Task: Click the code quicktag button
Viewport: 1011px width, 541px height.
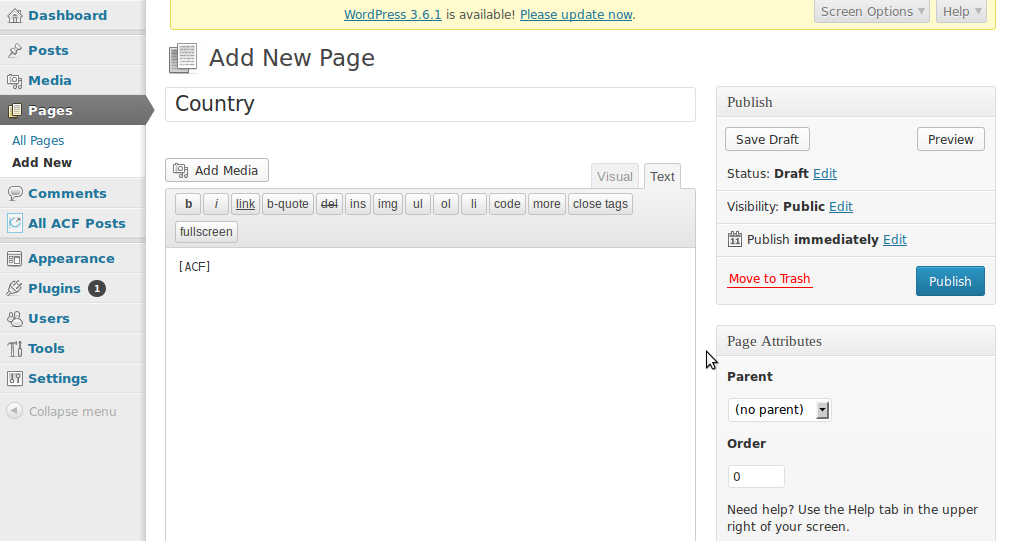Action: click(507, 204)
